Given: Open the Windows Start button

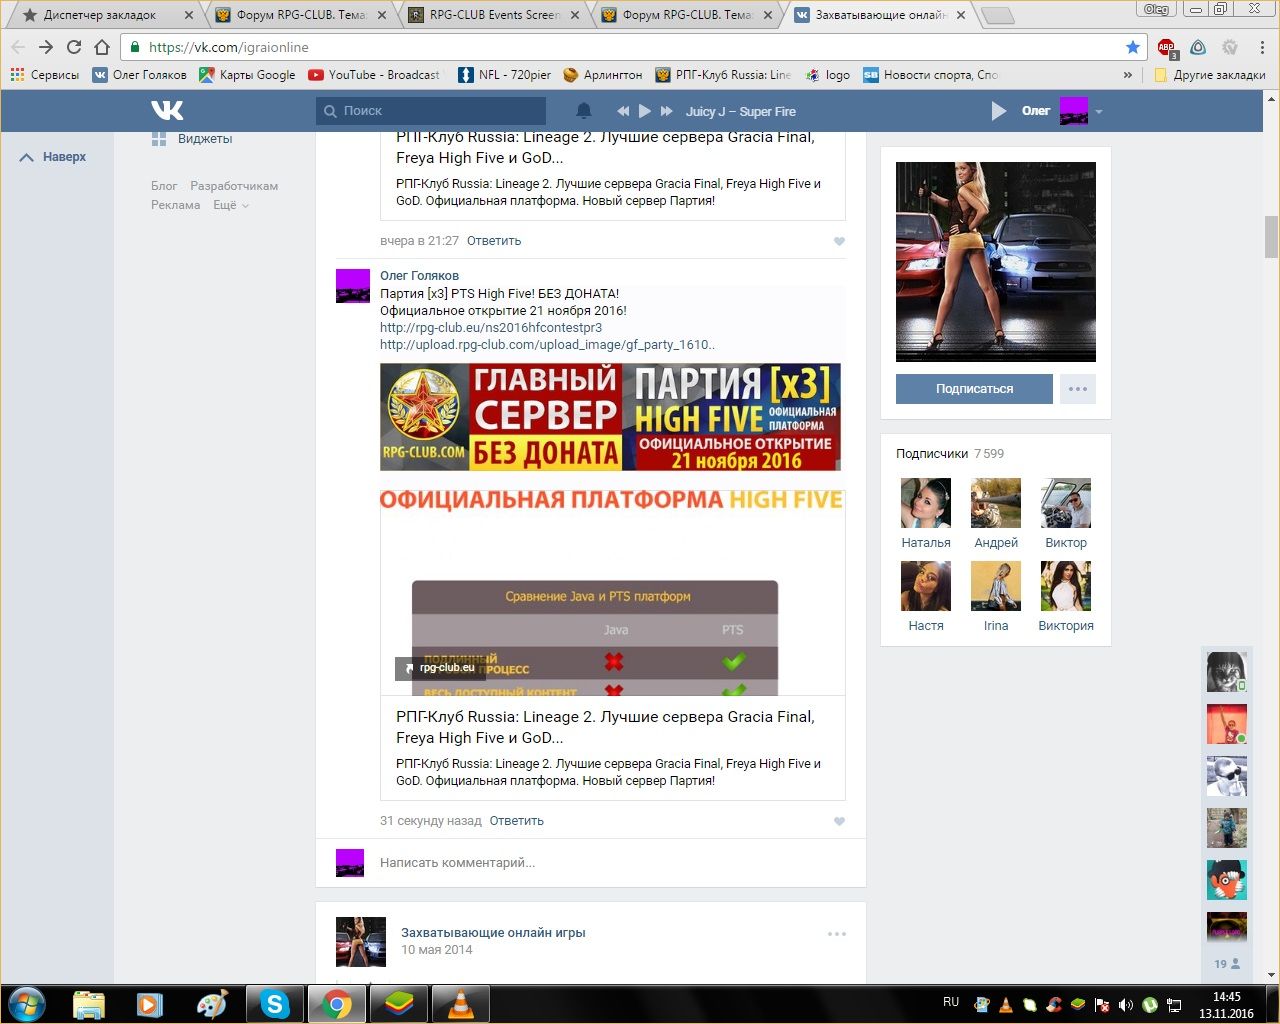Looking at the screenshot, I should [26, 1004].
